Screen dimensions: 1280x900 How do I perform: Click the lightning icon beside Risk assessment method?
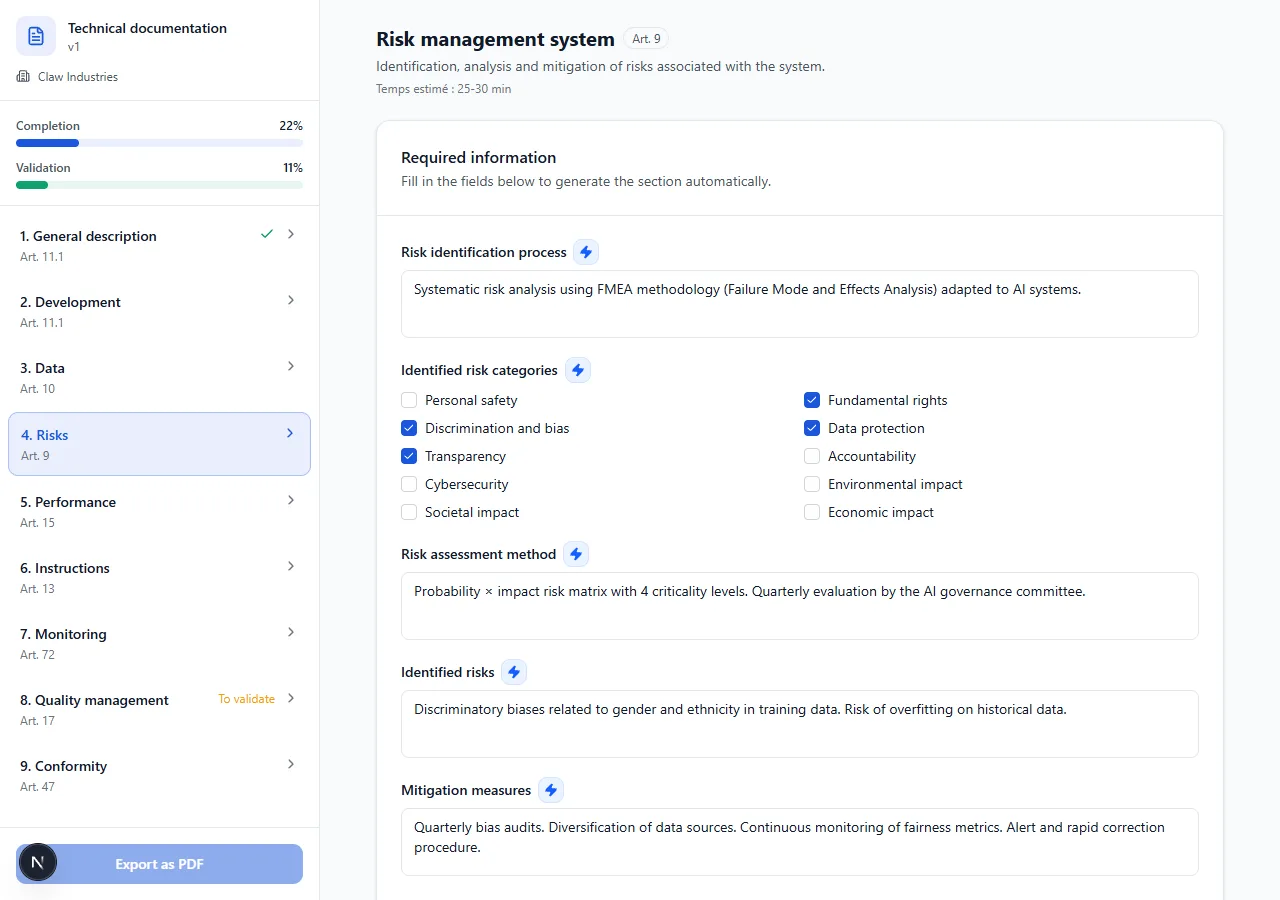[576, 554]
